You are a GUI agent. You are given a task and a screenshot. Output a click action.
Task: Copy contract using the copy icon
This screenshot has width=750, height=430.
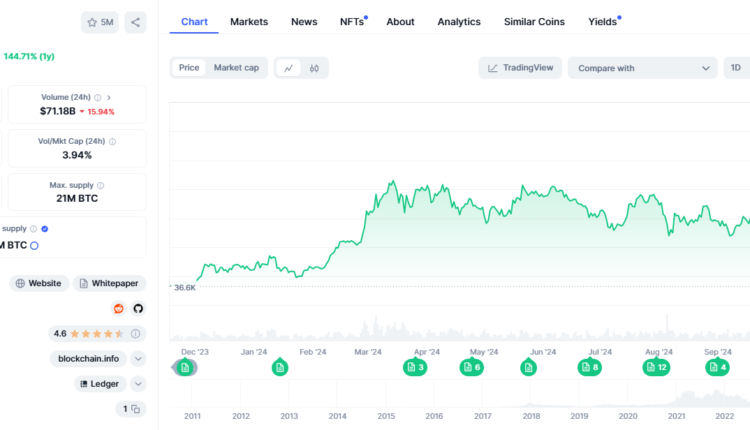(x=136, y=408)
